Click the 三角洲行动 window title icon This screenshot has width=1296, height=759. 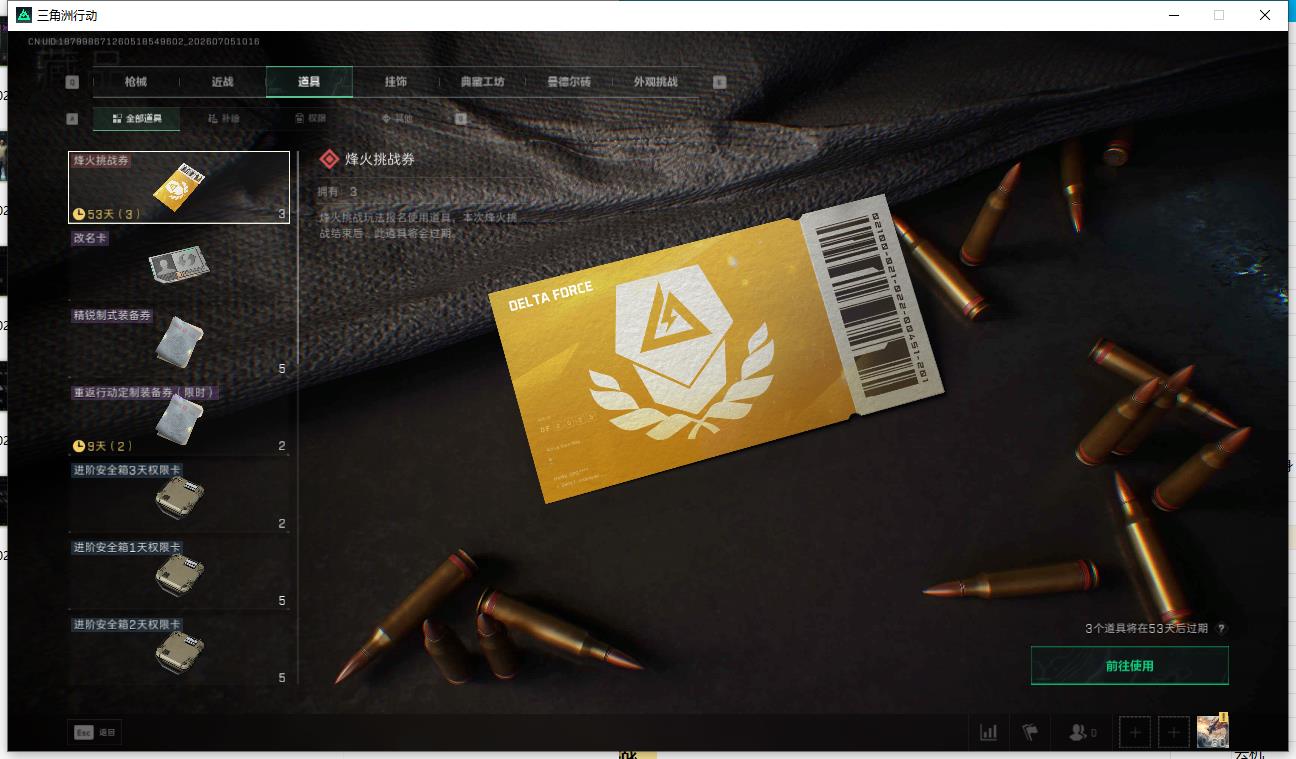point(24,15)
